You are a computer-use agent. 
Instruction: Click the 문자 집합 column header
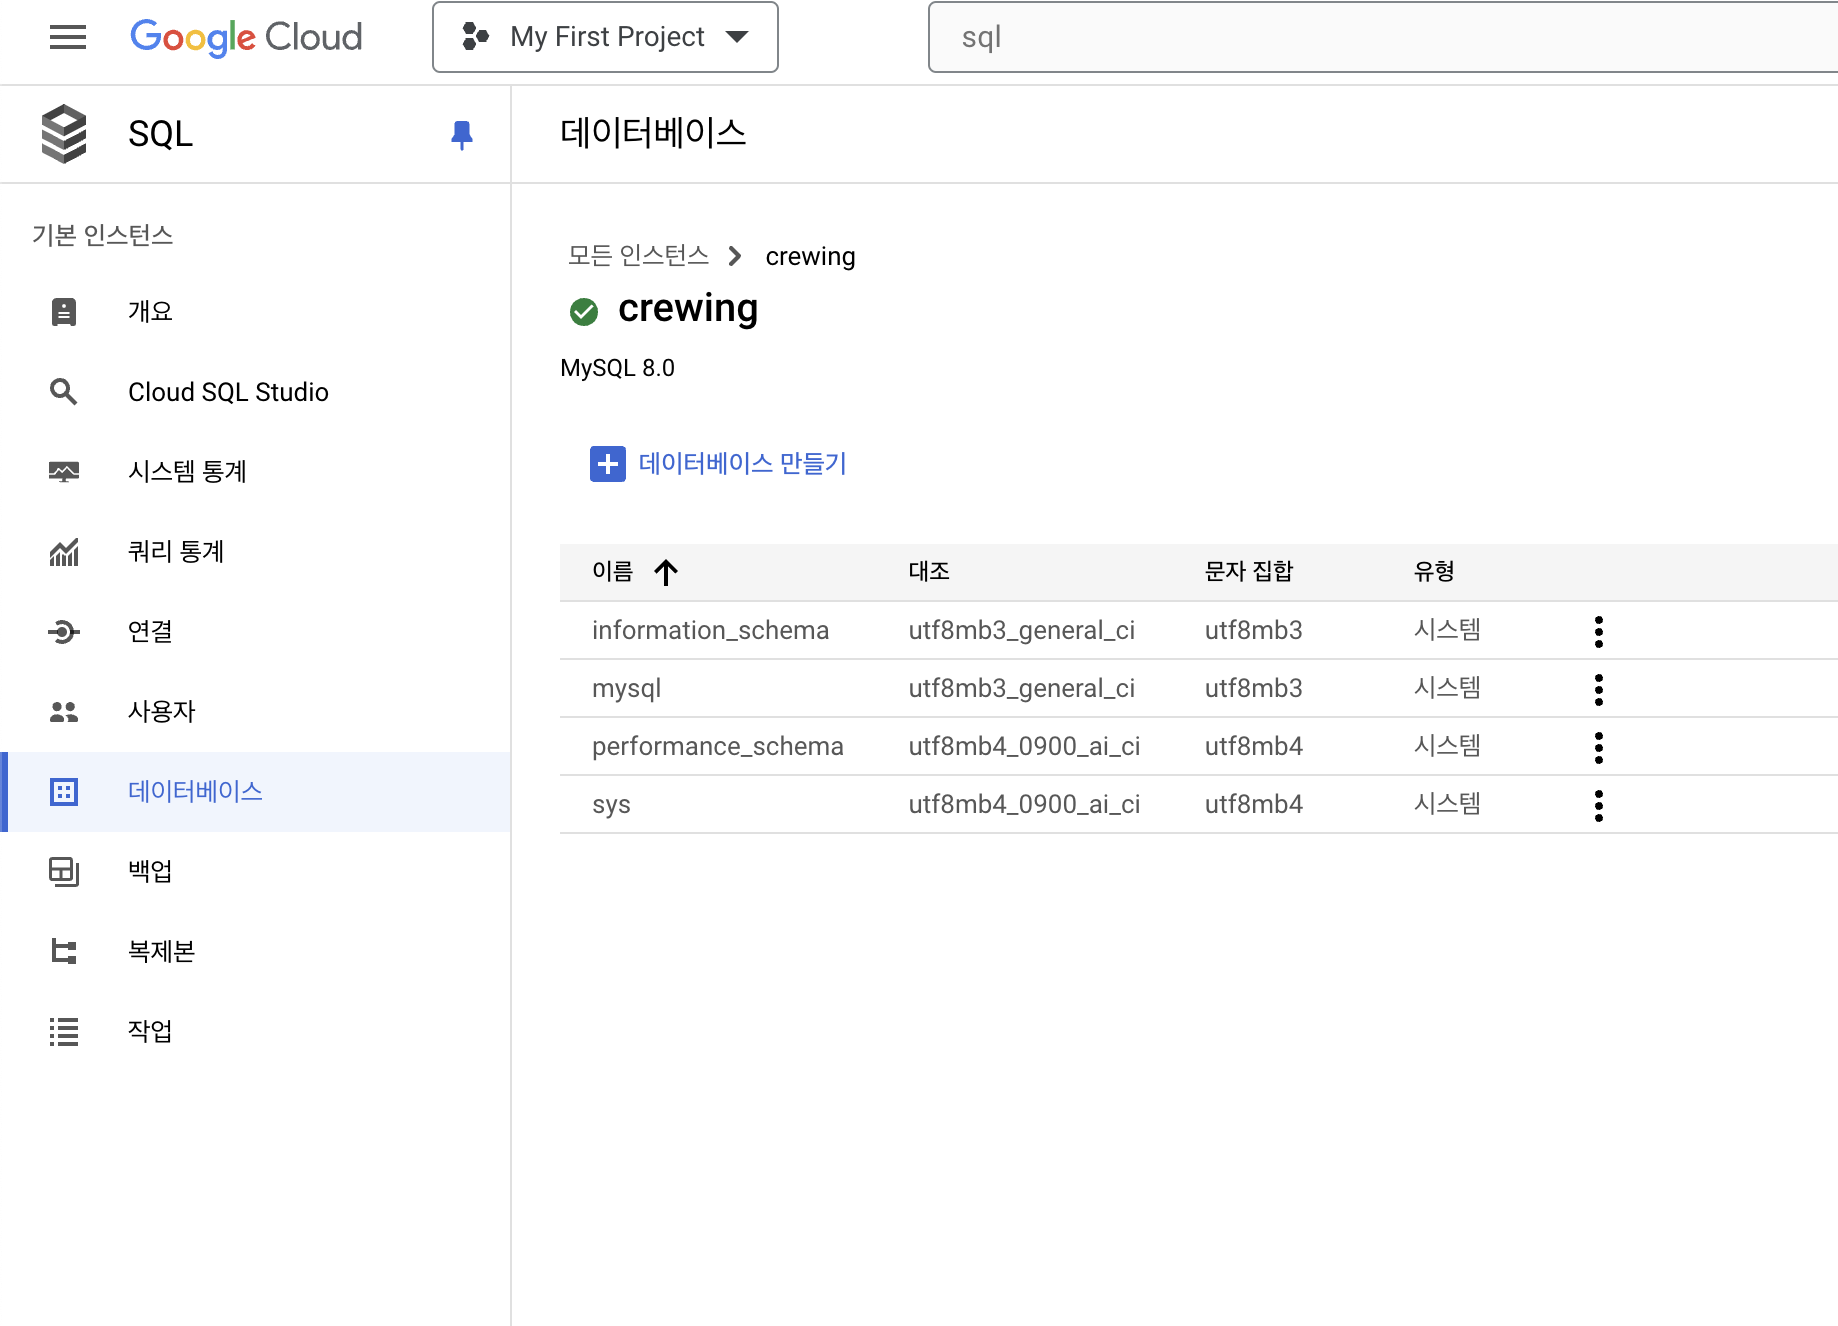(1249, 572)
